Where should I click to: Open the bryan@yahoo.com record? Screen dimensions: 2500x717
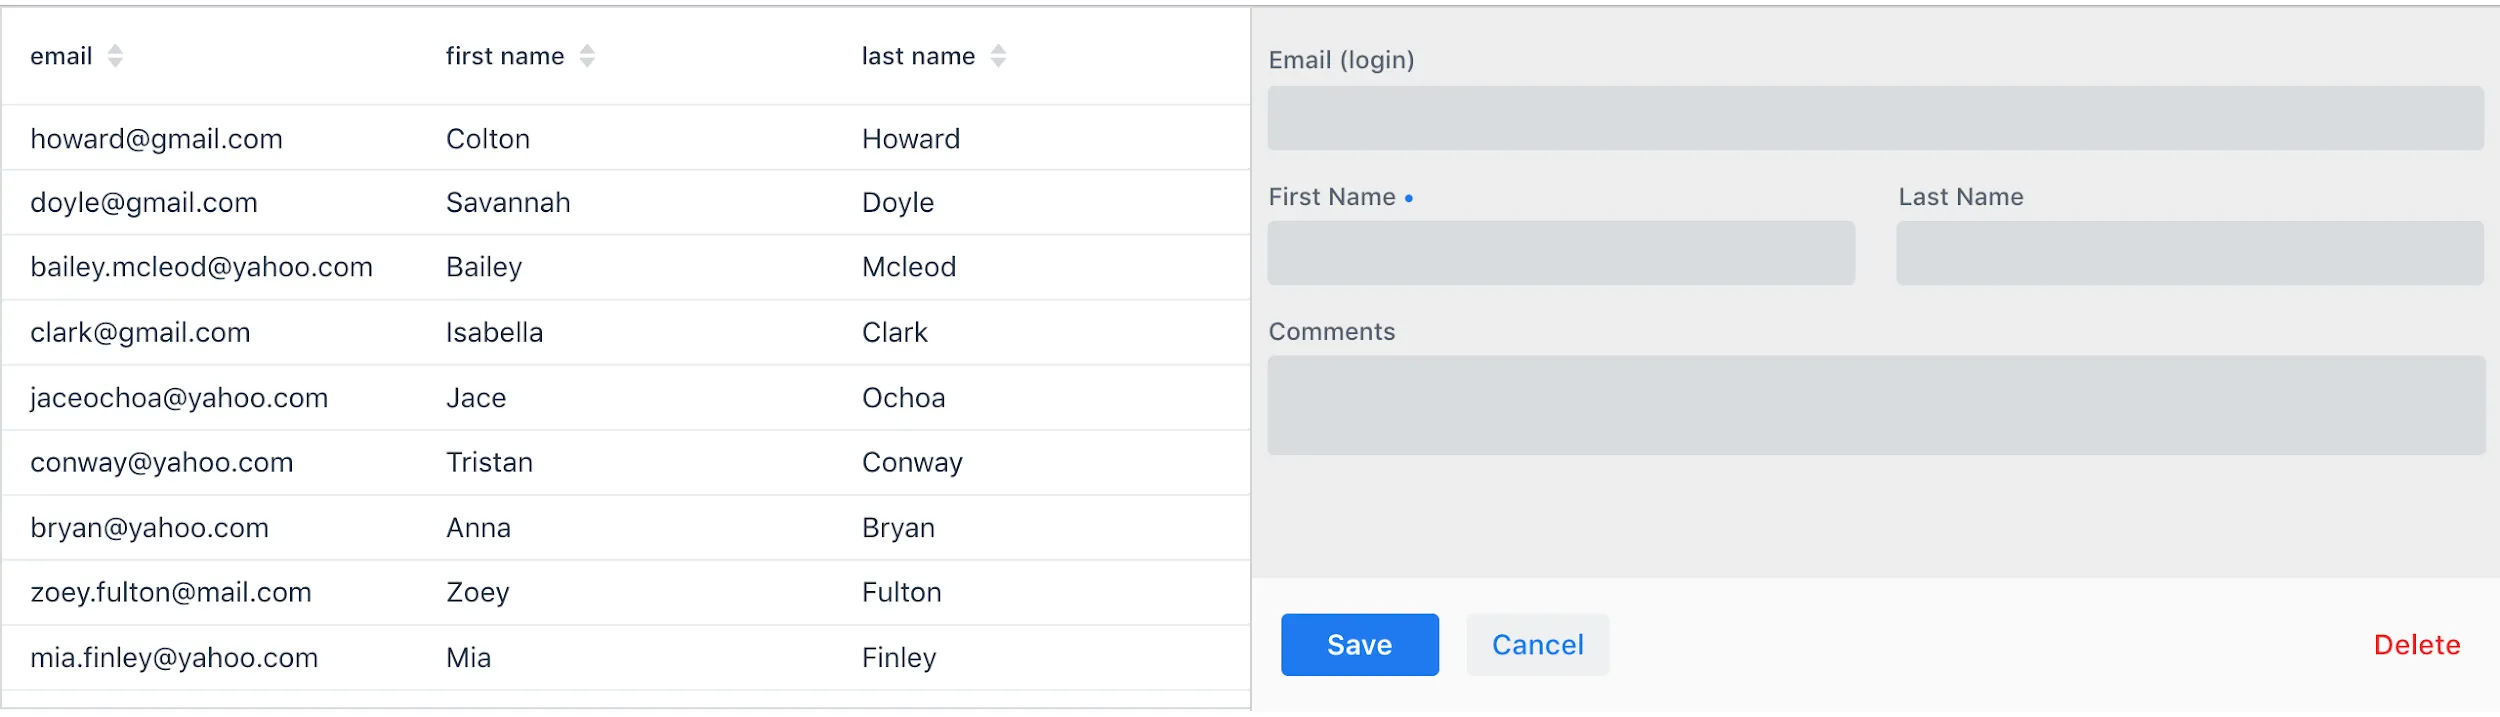coord(149,528)
